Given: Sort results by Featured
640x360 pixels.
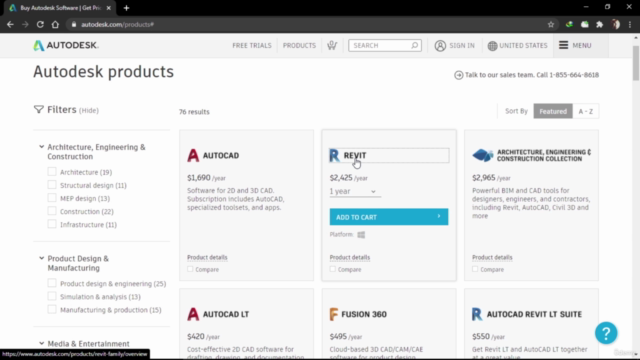Looking at the screenshot, I should click(553, 111).
